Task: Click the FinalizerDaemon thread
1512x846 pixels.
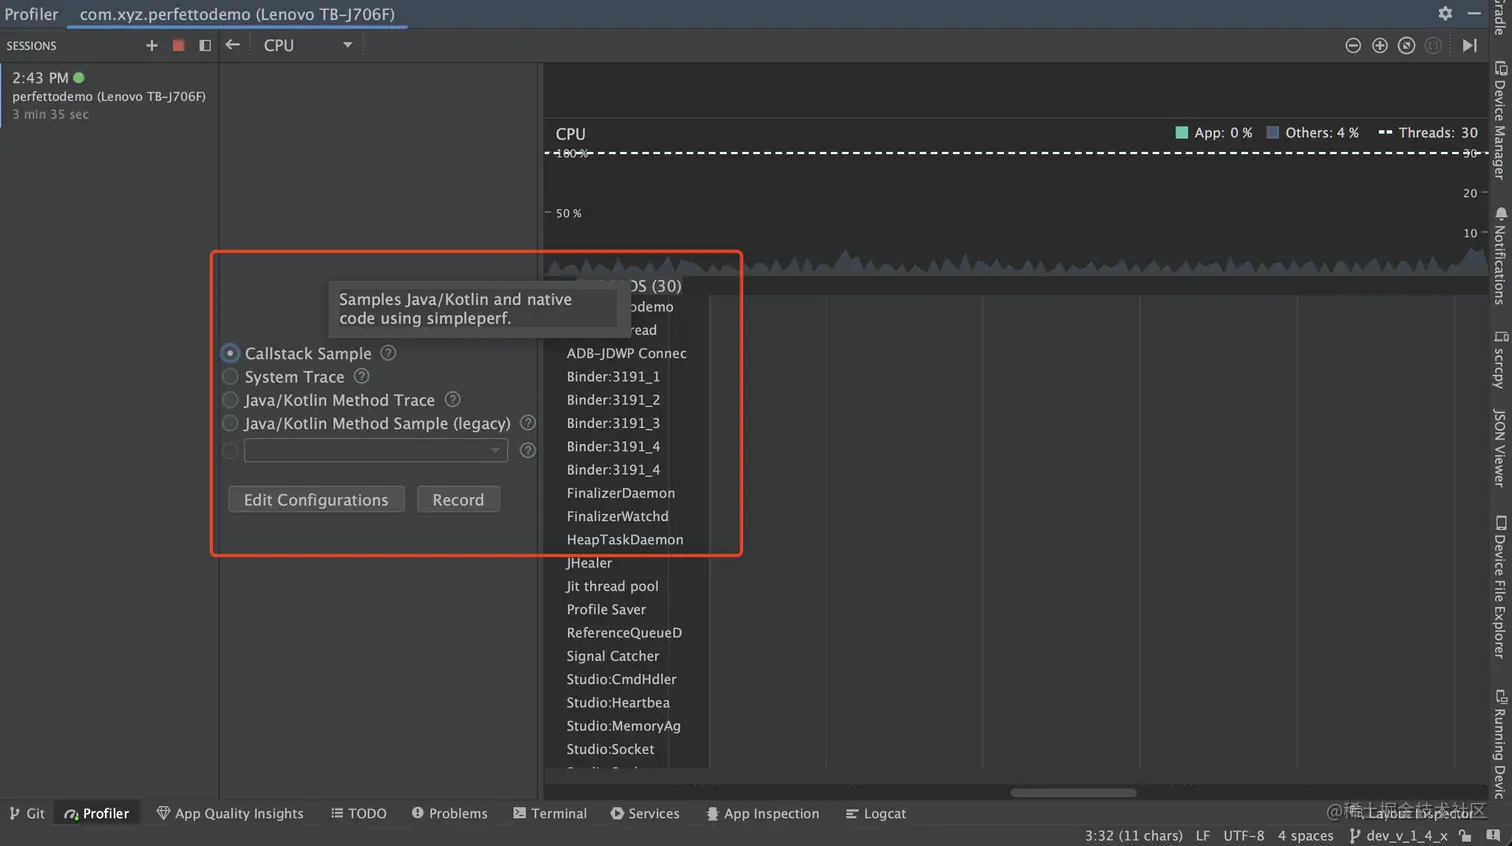Action: point(620,493)
